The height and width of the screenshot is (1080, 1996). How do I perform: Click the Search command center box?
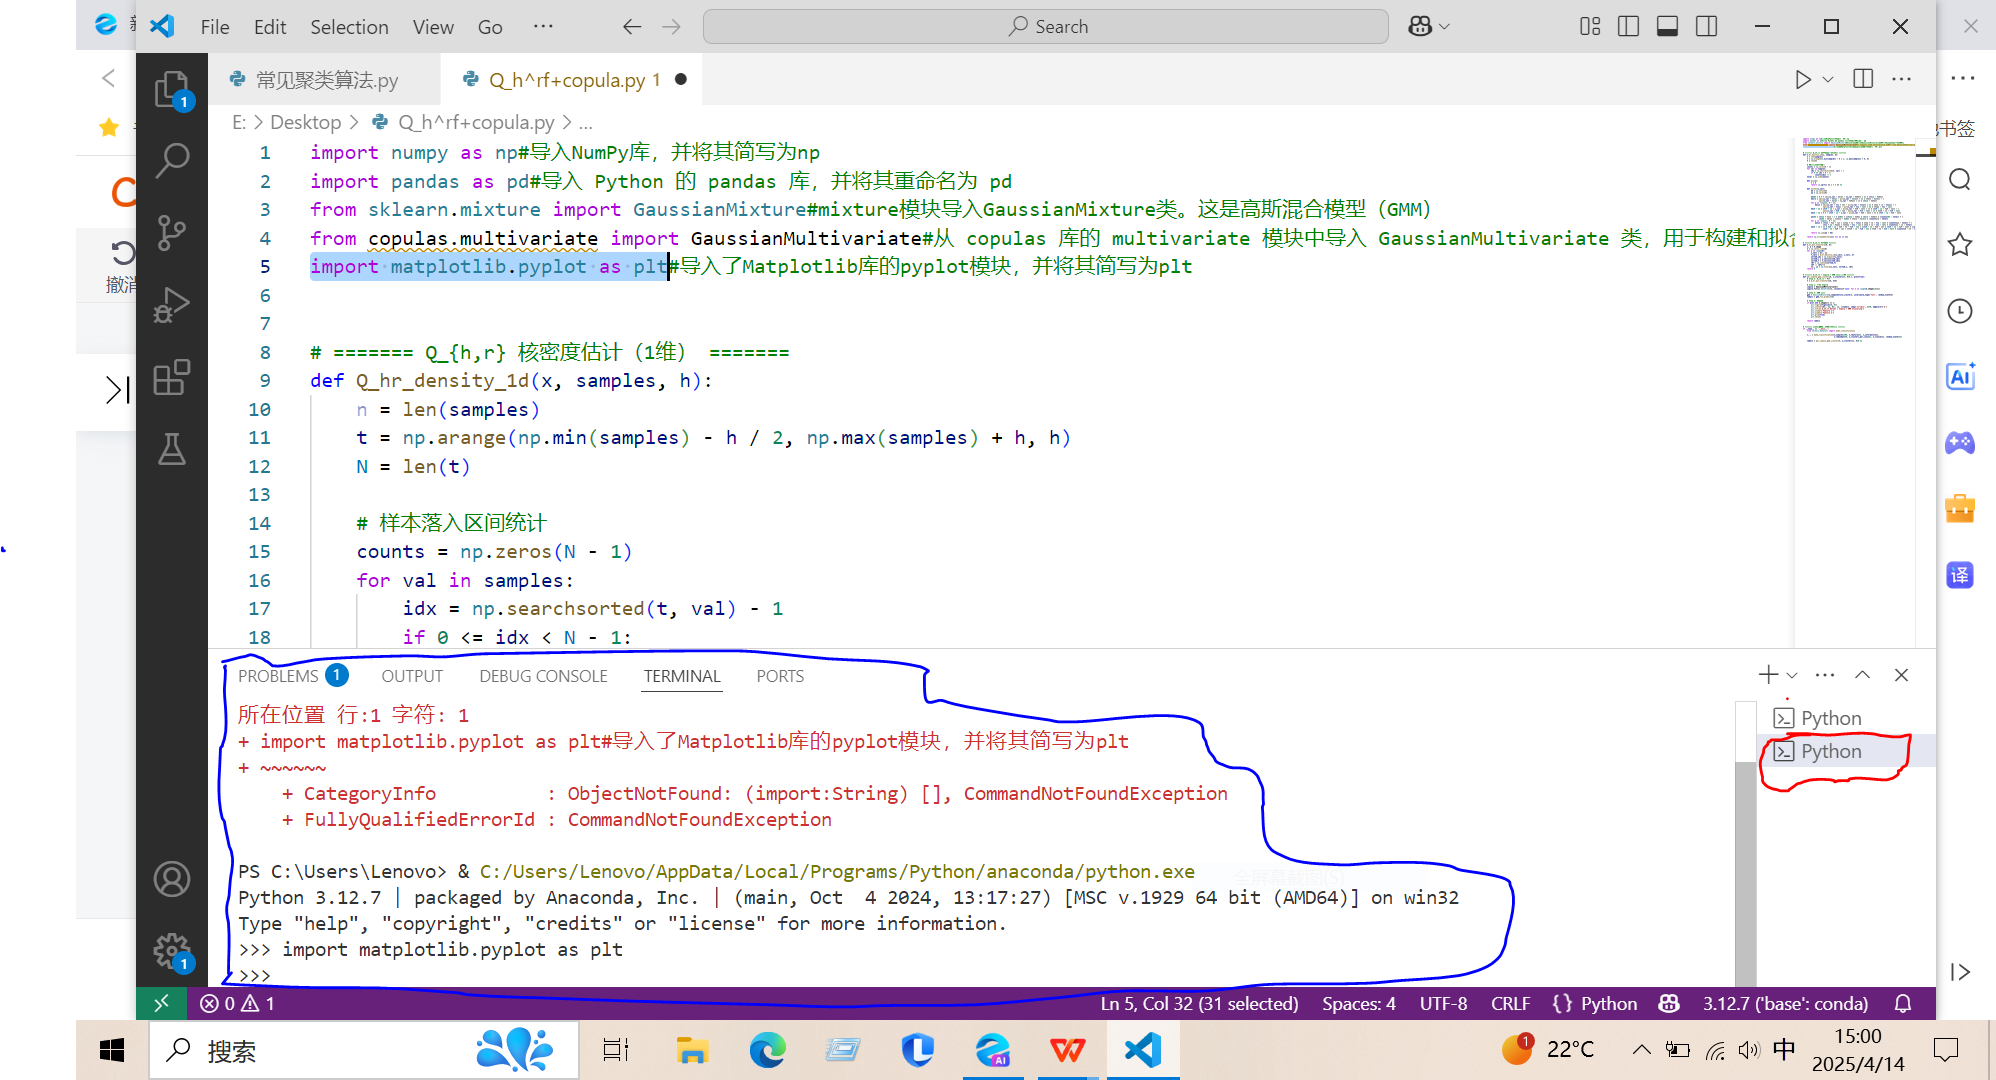tap(1045, 27)
